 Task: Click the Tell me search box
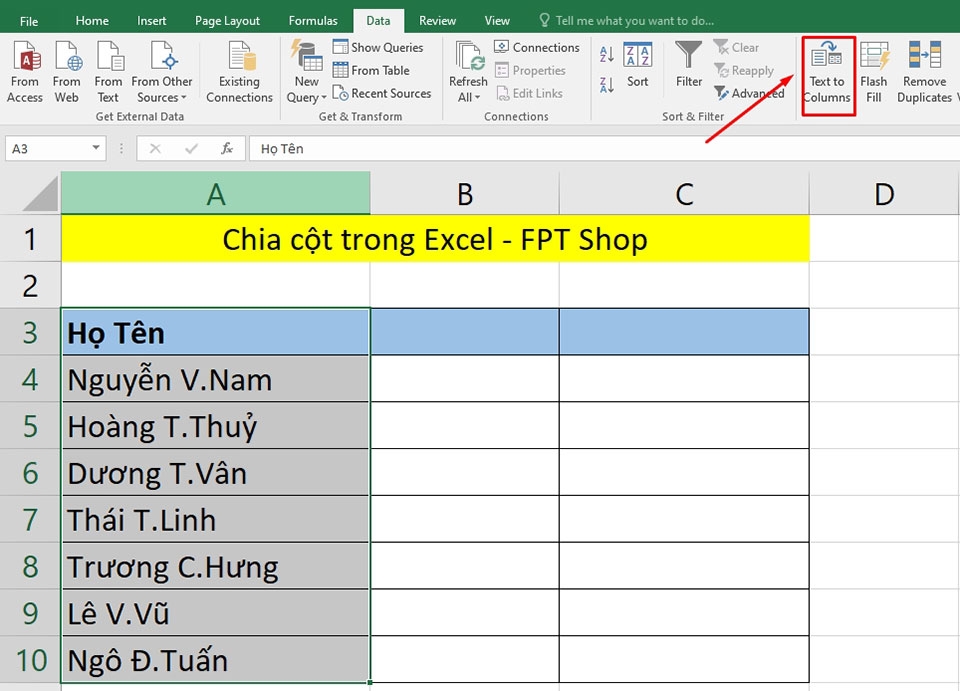[x=627, y=21]
